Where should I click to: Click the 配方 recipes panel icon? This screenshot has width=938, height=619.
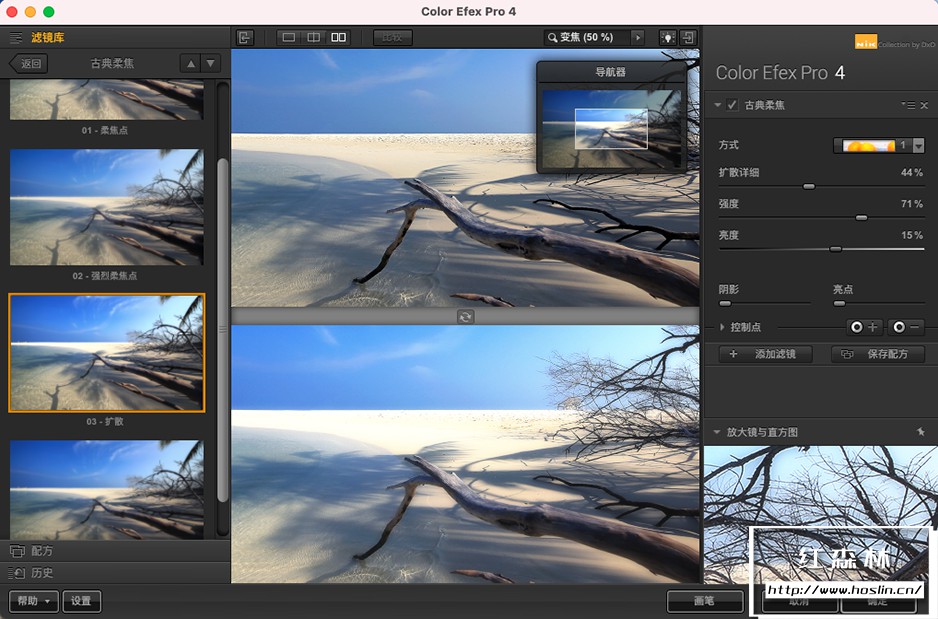pyautogui.click(x=17, y=551)
